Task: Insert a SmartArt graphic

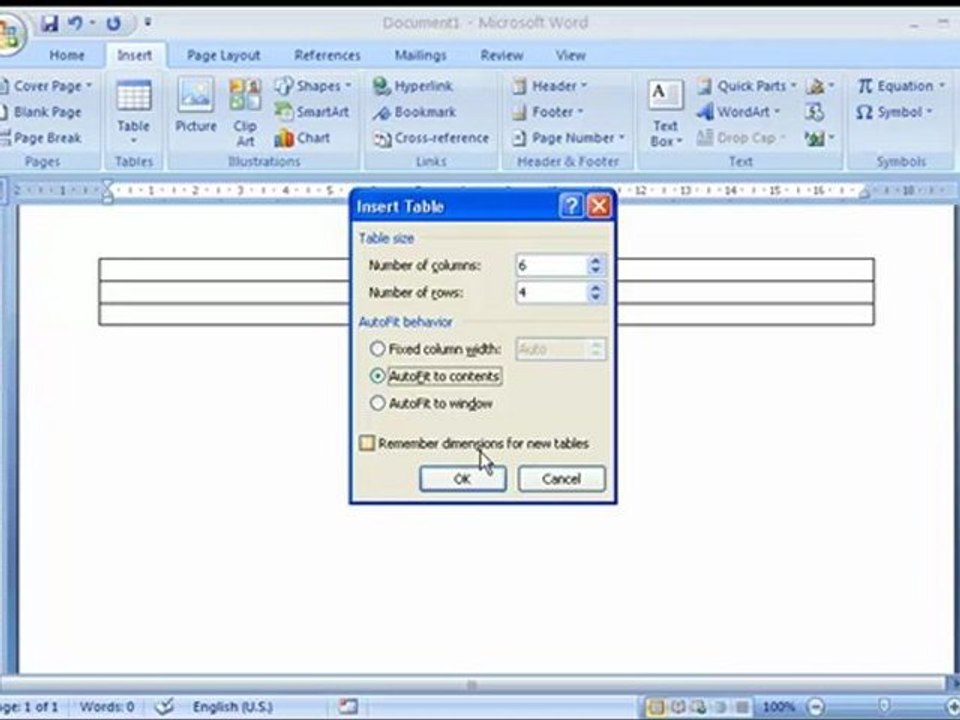Action: coord(312,111)
